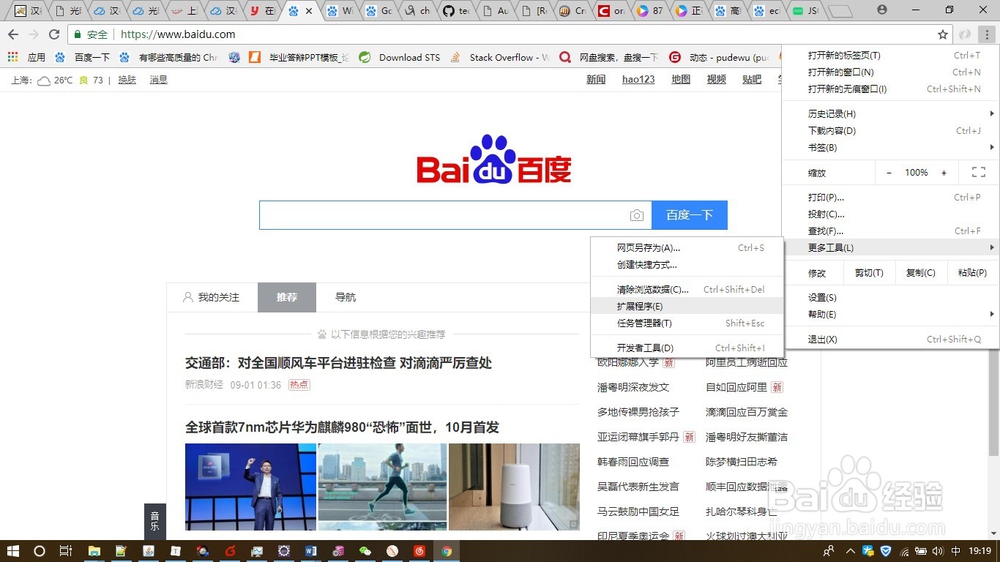The width and height of the screenshot is (1000, 562).
Task: Close the active Baidu tab
Action: coord(309,11)
